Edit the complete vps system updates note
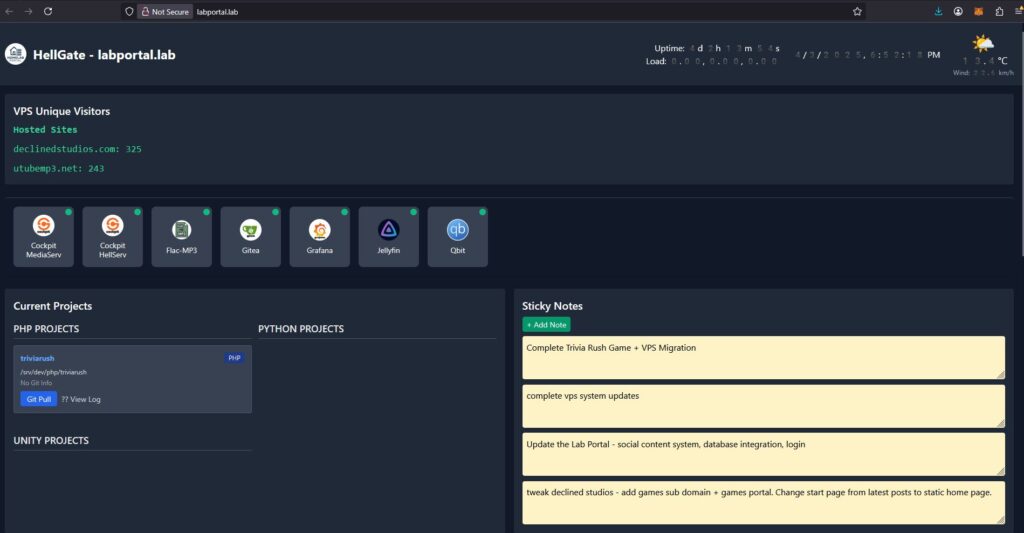1024x533 pixels. [763, 406]
